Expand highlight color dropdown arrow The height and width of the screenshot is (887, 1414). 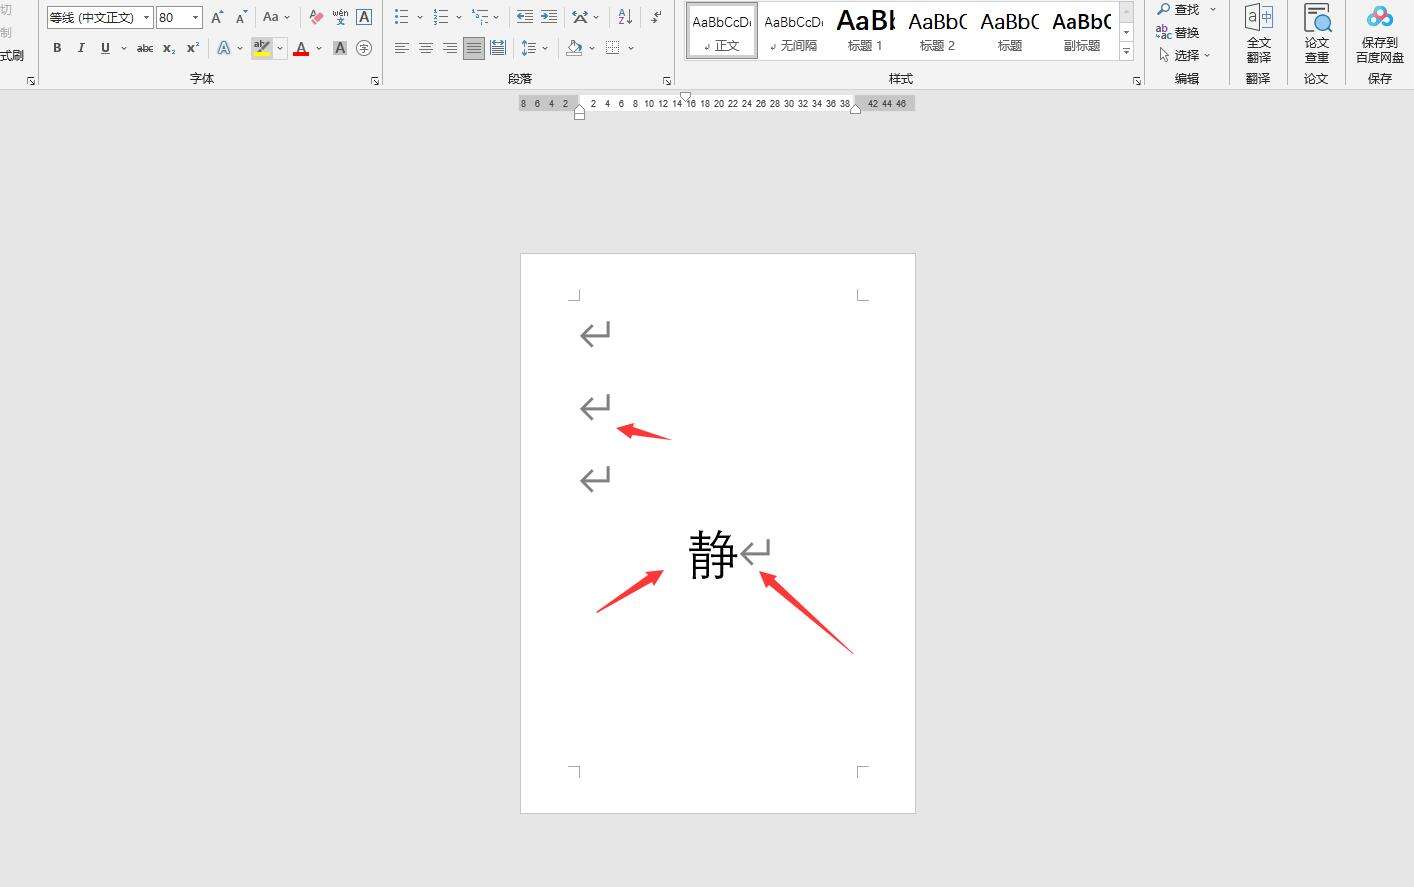point(280,48)
